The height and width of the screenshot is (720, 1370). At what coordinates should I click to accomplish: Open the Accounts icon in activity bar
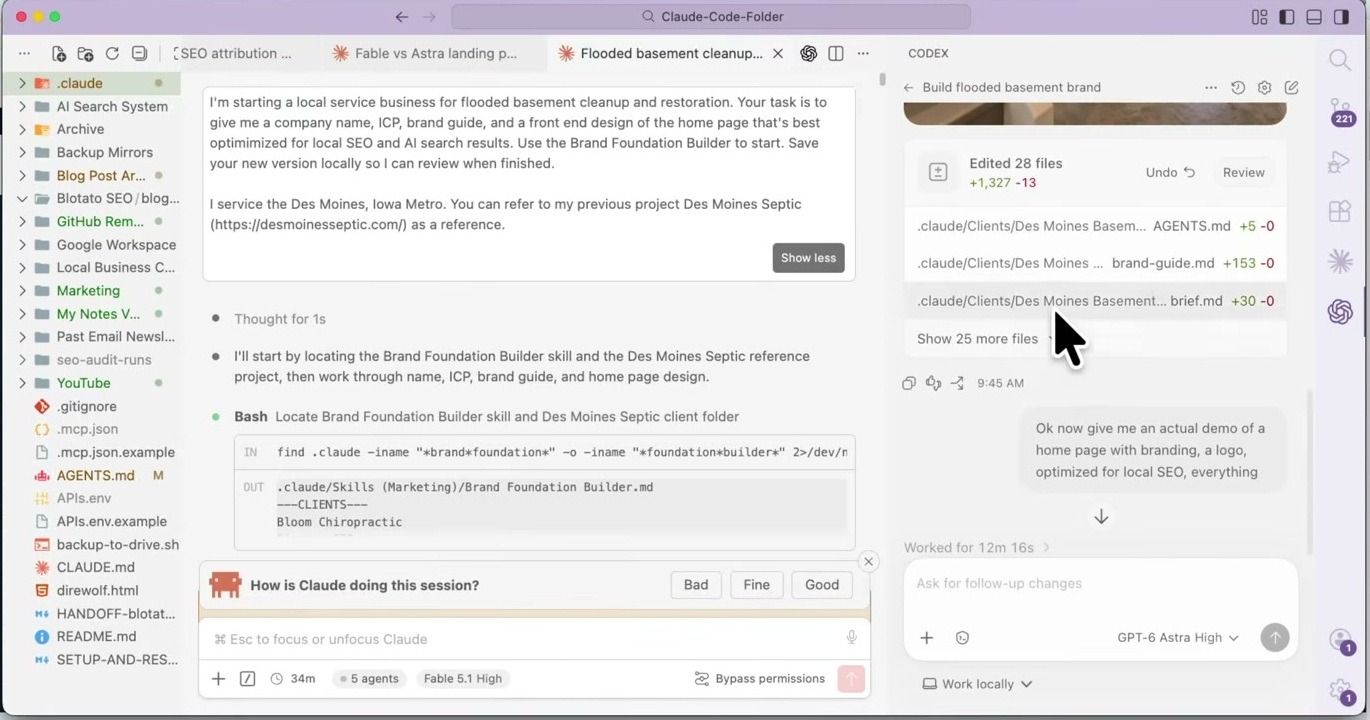click(x=1340, y=640)
